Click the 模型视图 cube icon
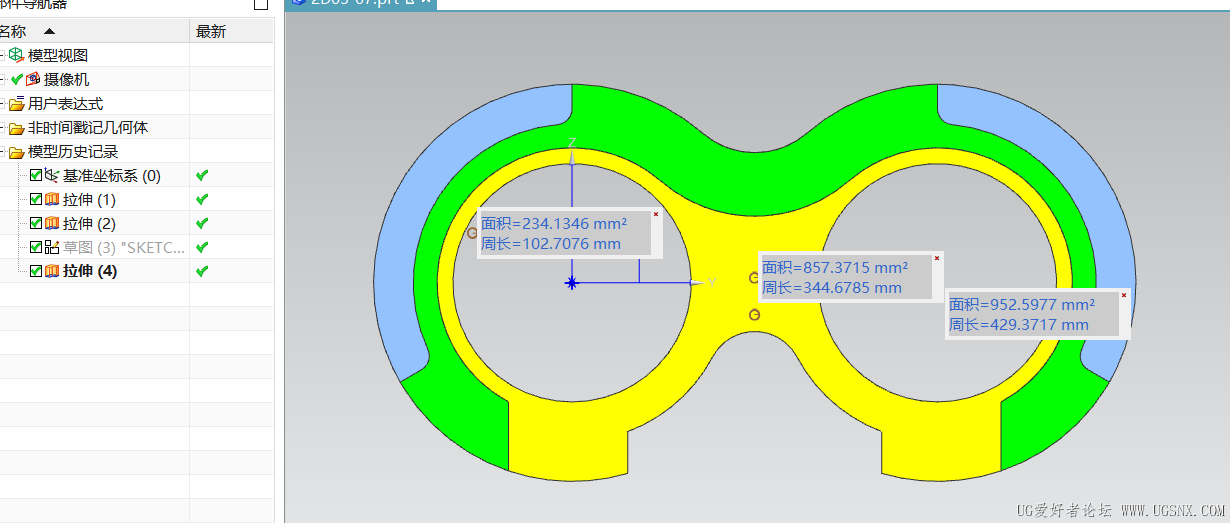1230x523 pixels. coord(15,55)
